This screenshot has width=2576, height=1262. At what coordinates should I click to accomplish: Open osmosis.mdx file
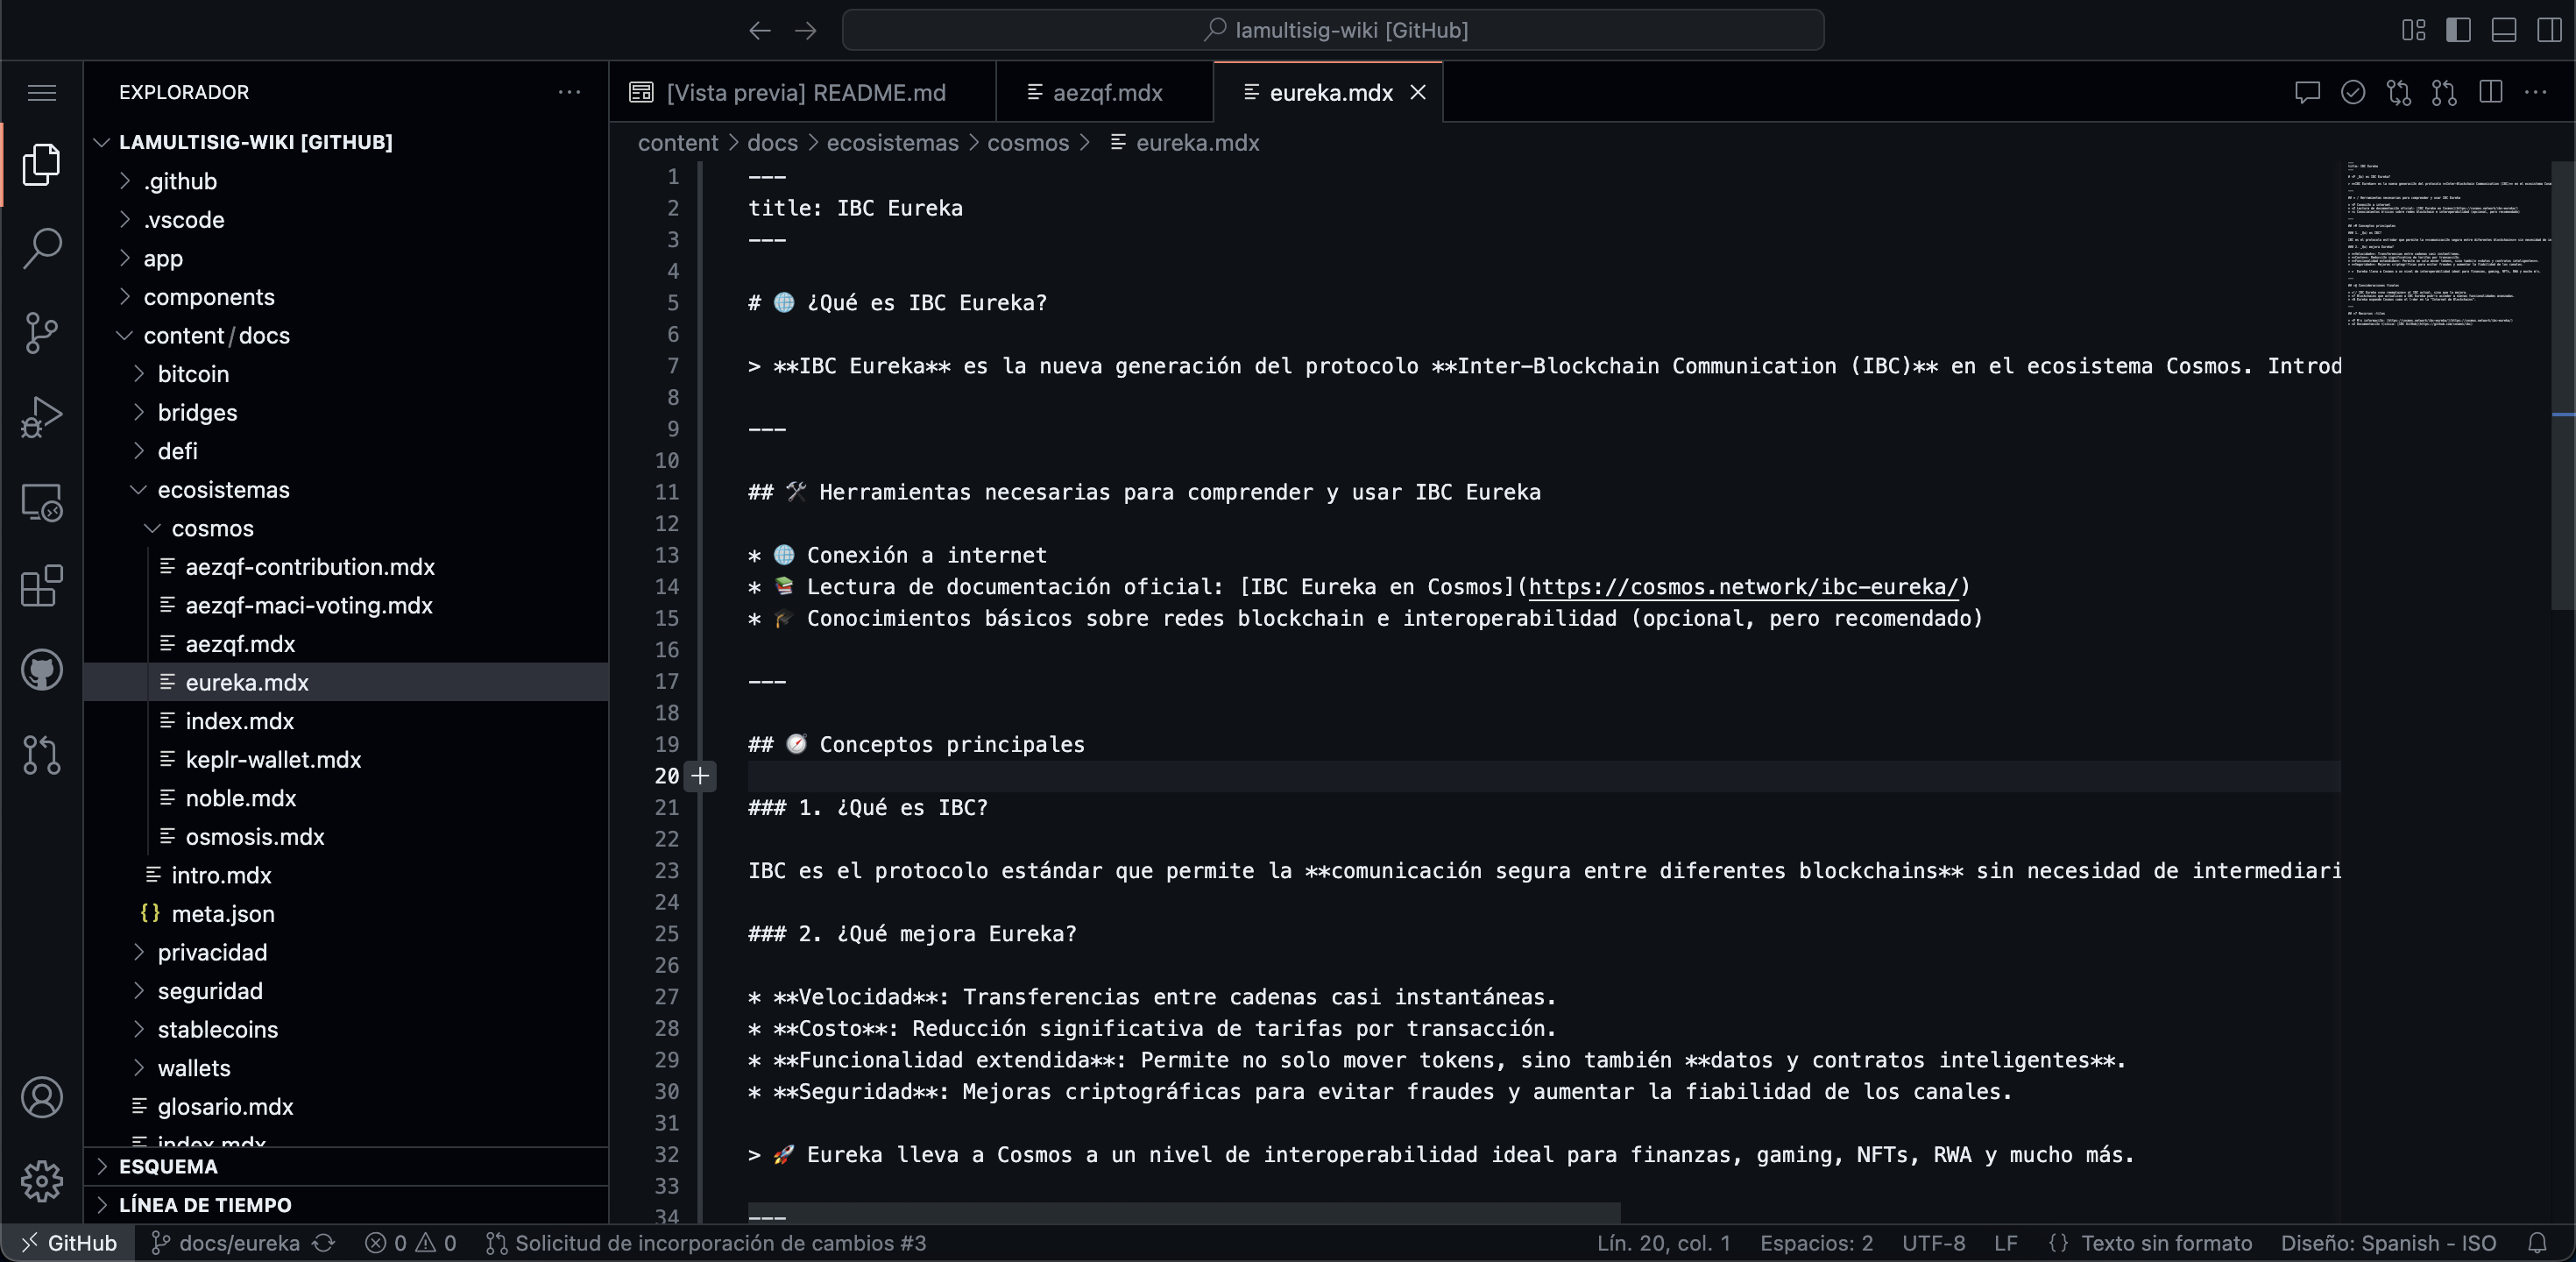(x=346, y=837)
